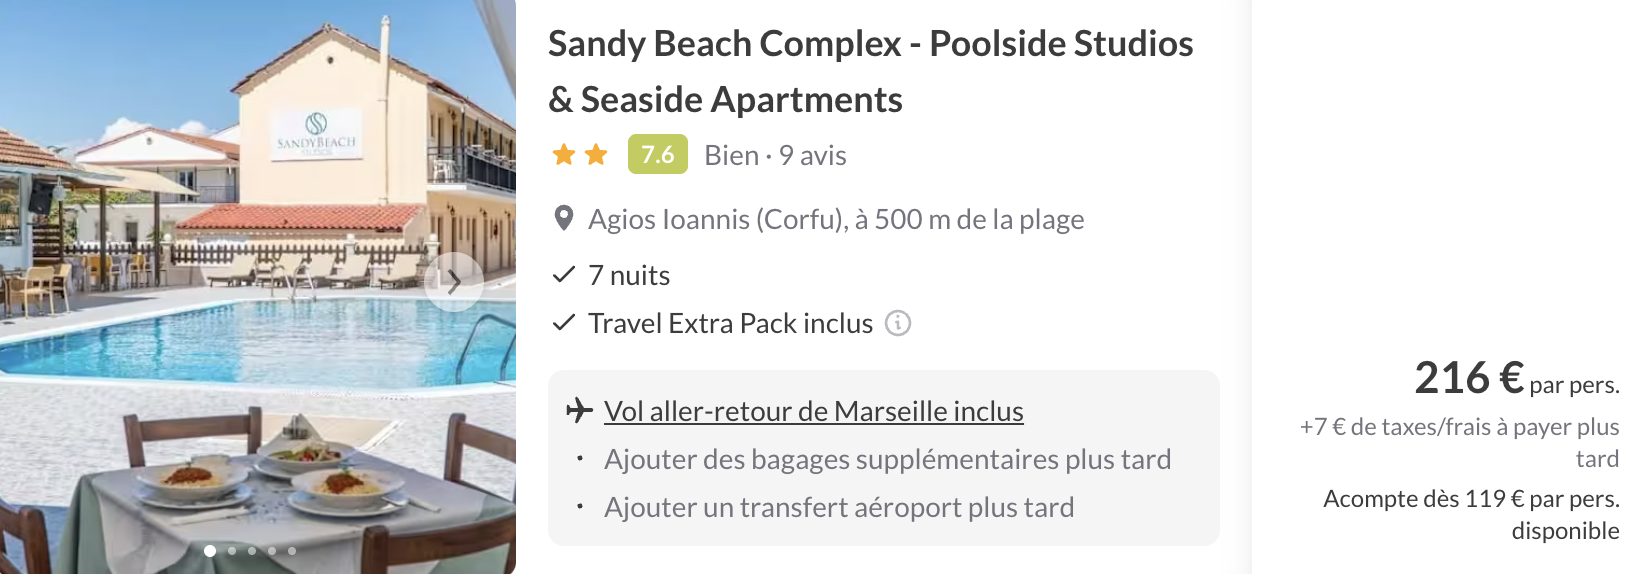Click Ajouter un transfert aéroport plus tard
The width and height of the screenshot is (1644, 574).
pos(838,507)
